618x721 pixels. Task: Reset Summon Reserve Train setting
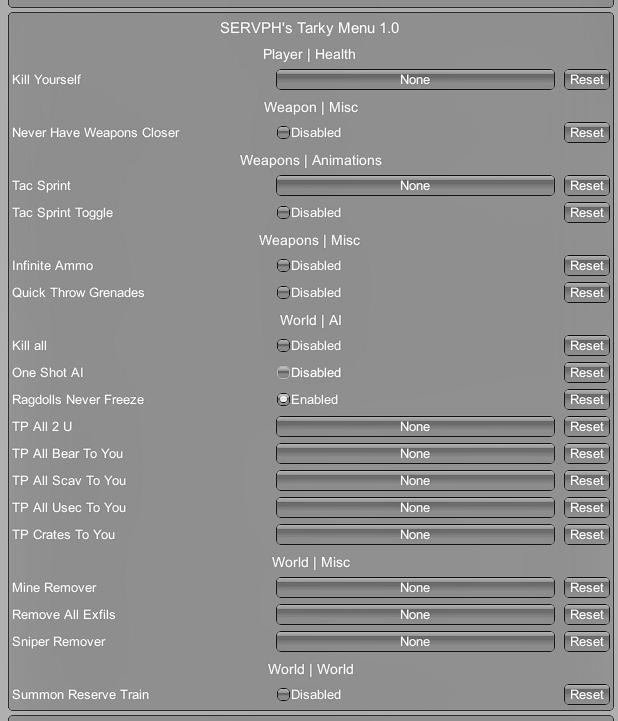(x=586, y=695)
